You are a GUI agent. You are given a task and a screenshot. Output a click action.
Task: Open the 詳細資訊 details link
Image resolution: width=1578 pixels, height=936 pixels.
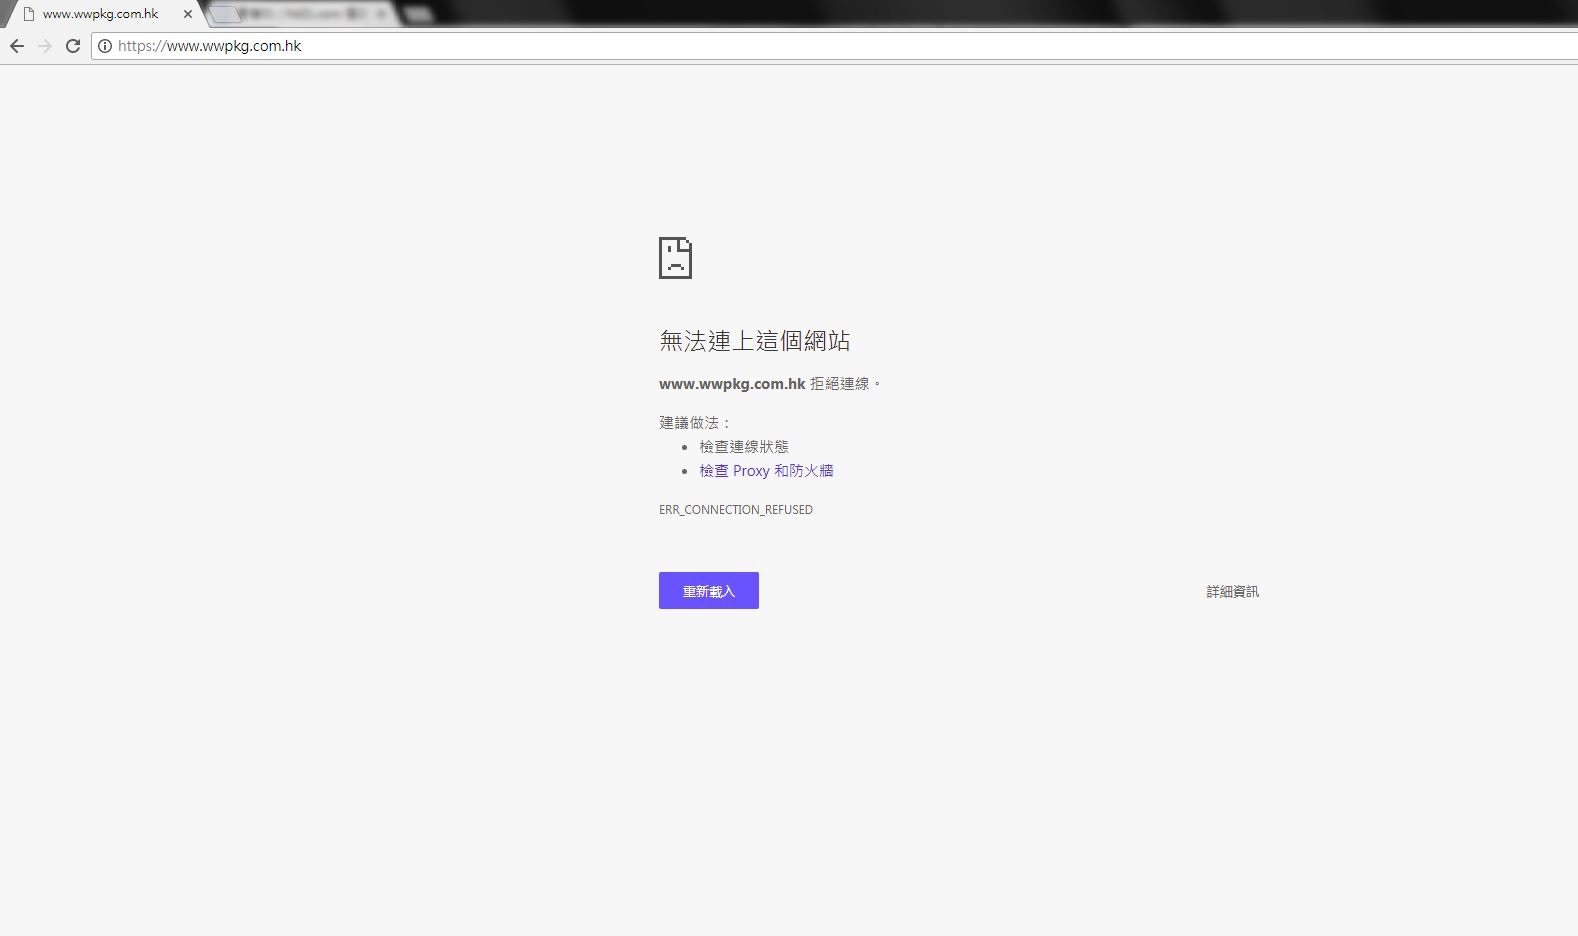1232,592
